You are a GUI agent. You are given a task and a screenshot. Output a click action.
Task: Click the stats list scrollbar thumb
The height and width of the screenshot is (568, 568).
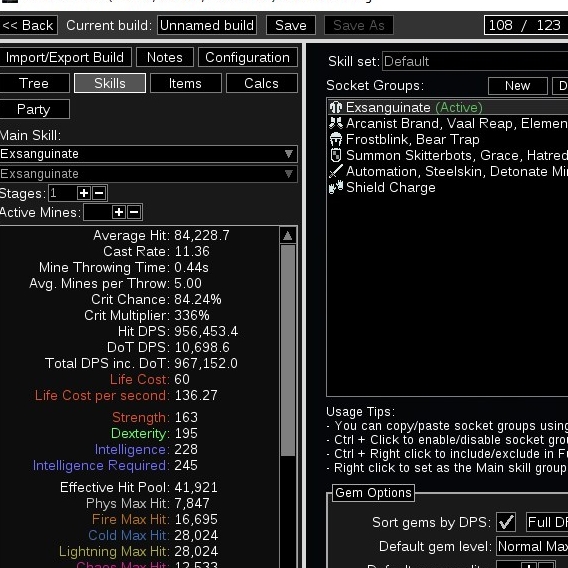[x=288, y=350]
